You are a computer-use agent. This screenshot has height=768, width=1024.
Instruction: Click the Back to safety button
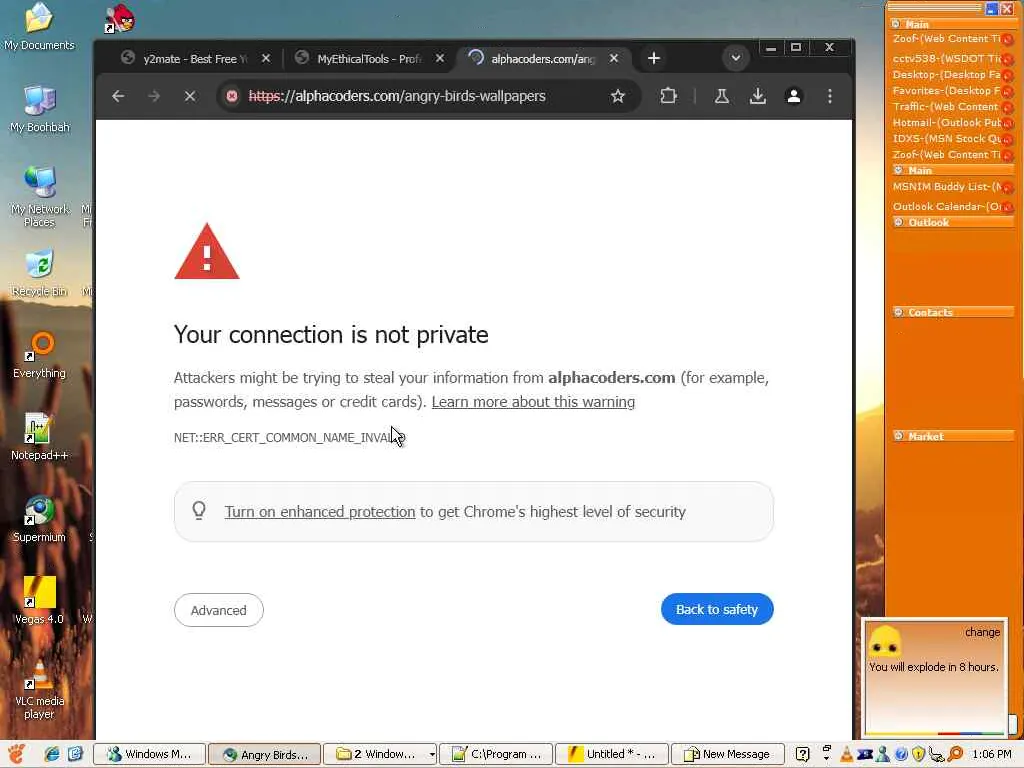(x=717, y=609)
